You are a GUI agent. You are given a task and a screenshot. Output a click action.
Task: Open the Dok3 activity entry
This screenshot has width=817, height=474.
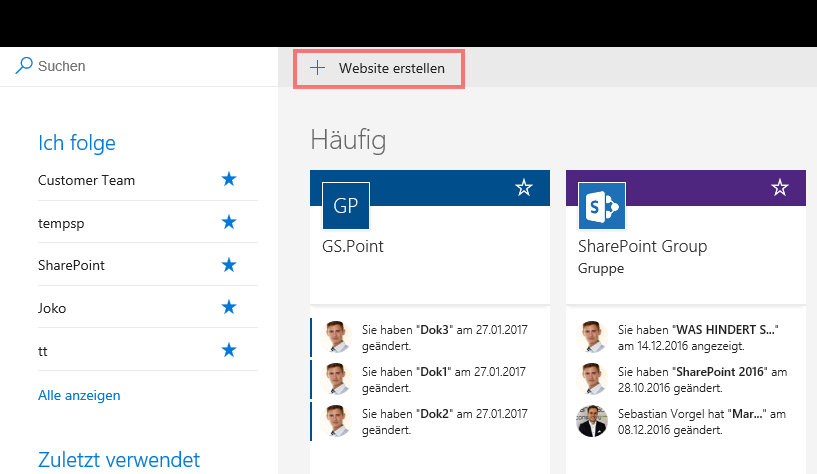[x=444, y=338]
